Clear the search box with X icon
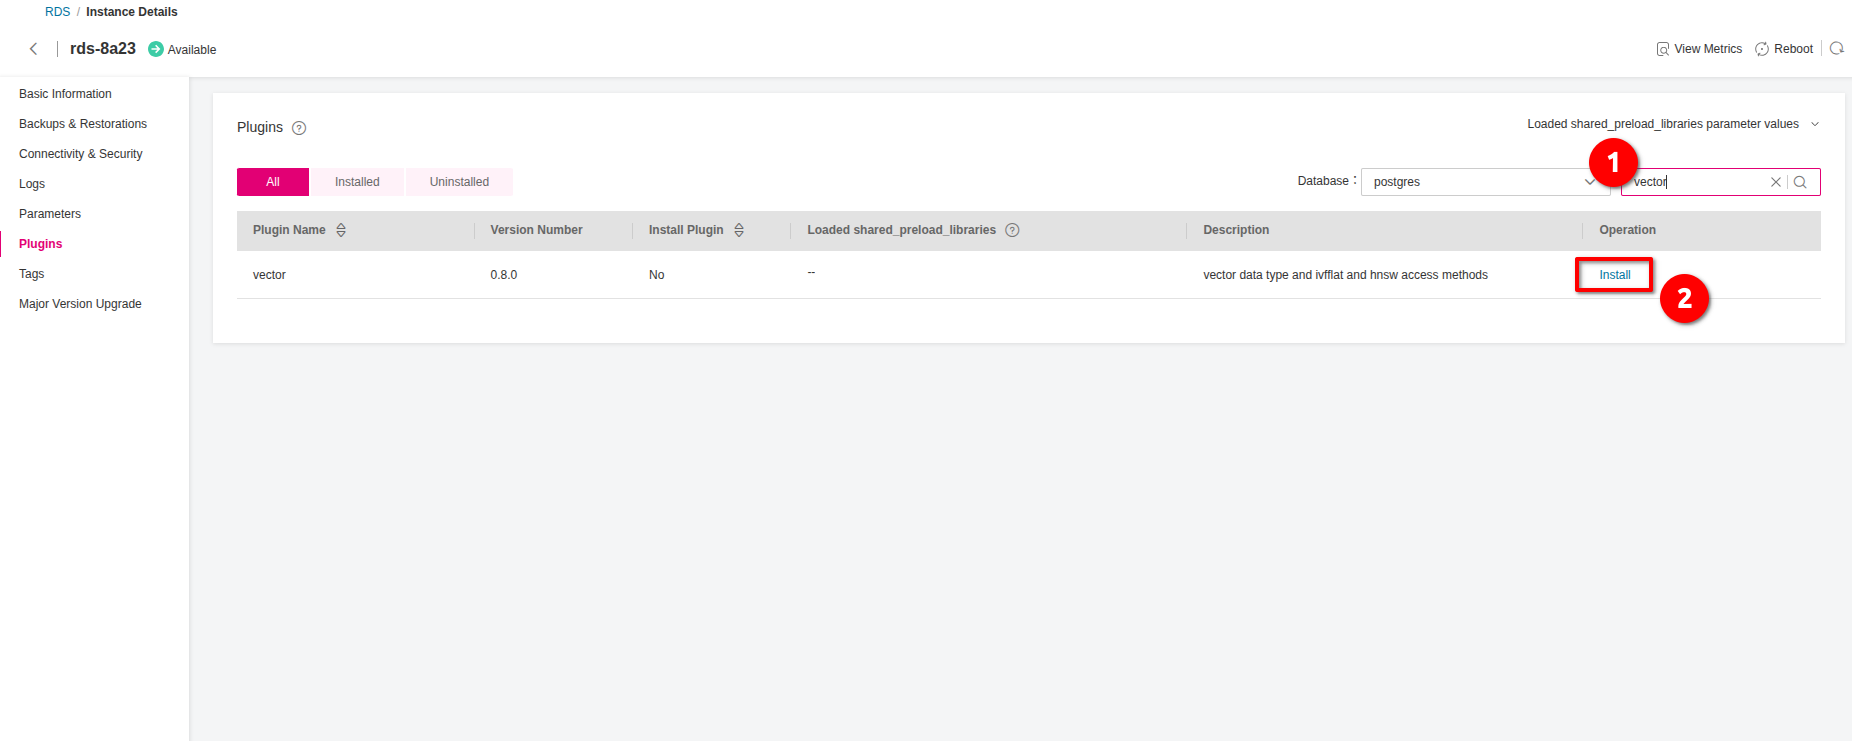 click(1776, 182)
